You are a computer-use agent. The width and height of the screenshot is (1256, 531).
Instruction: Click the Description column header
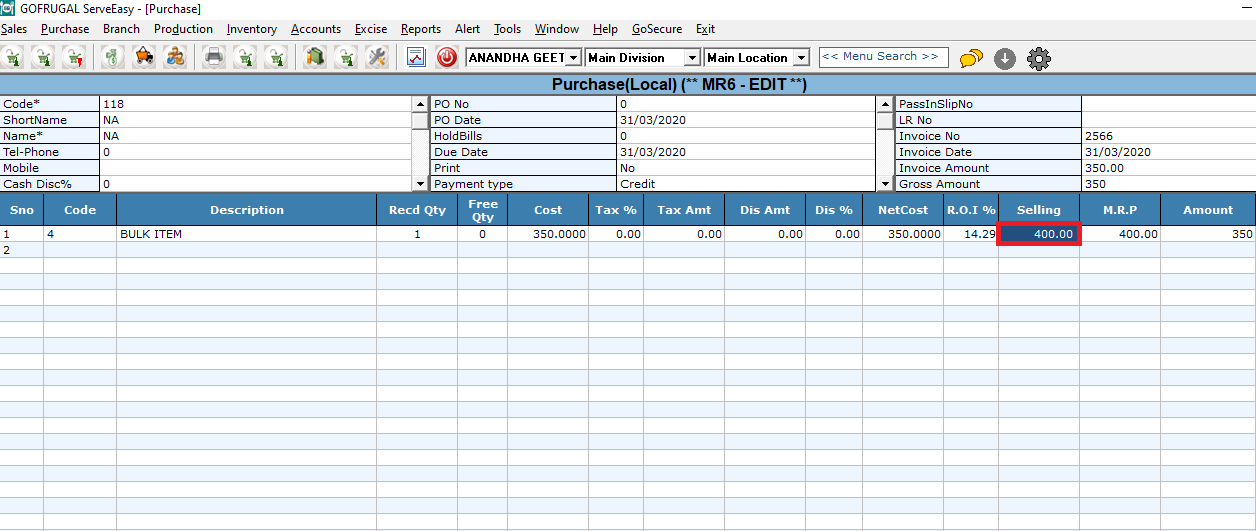[x=247, y=210]
